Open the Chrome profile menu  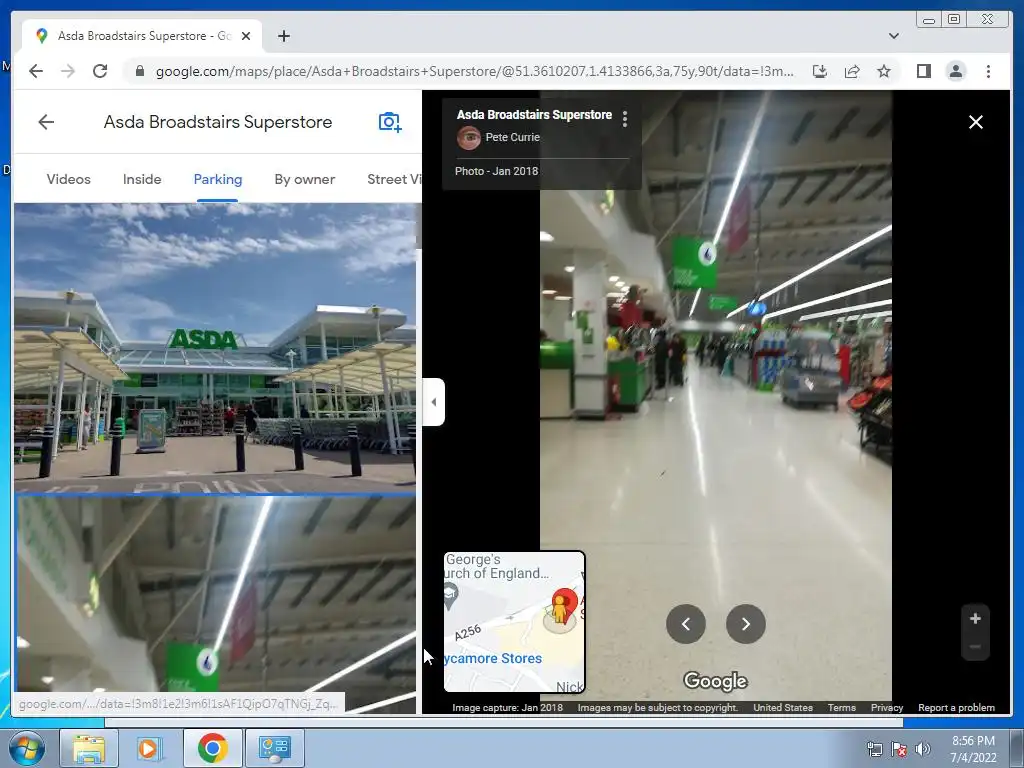point(955,71)
